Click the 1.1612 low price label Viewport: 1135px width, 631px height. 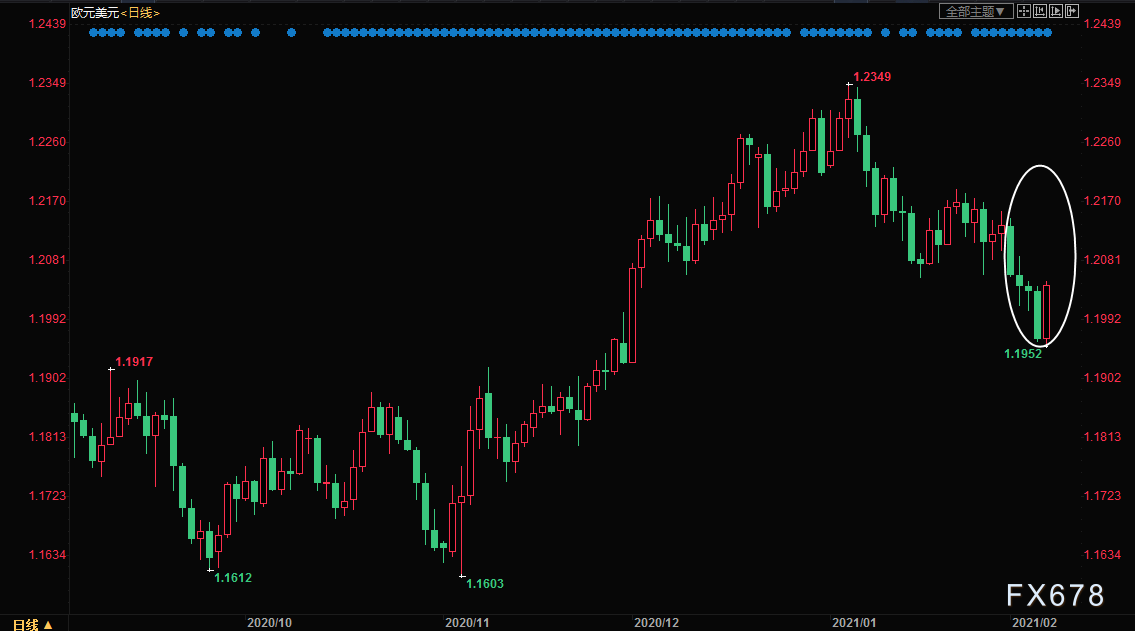(233, 578)
